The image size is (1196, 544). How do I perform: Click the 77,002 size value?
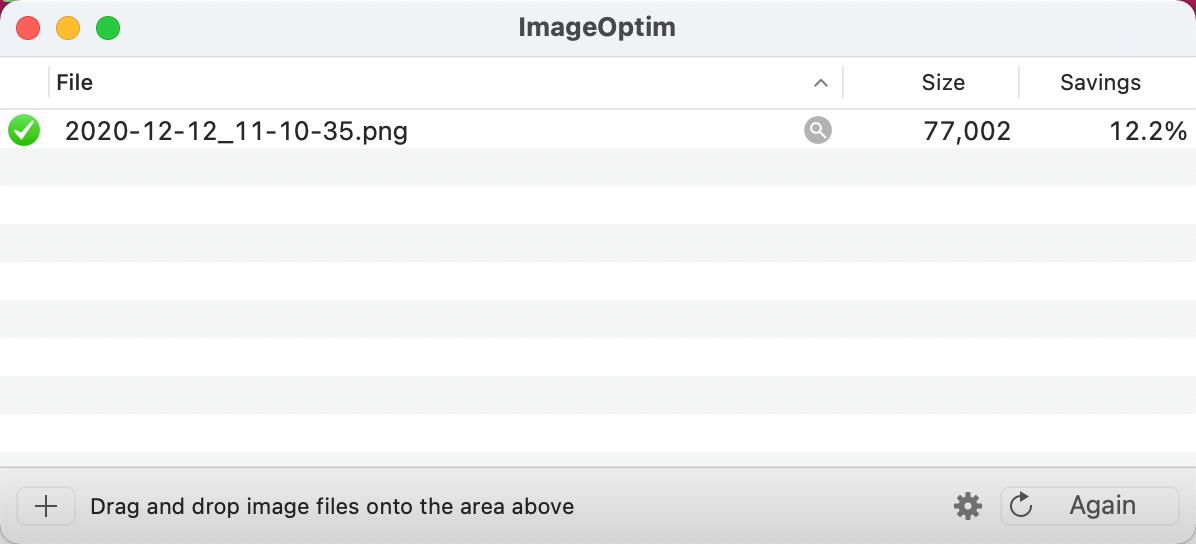[x=966, y=131]
